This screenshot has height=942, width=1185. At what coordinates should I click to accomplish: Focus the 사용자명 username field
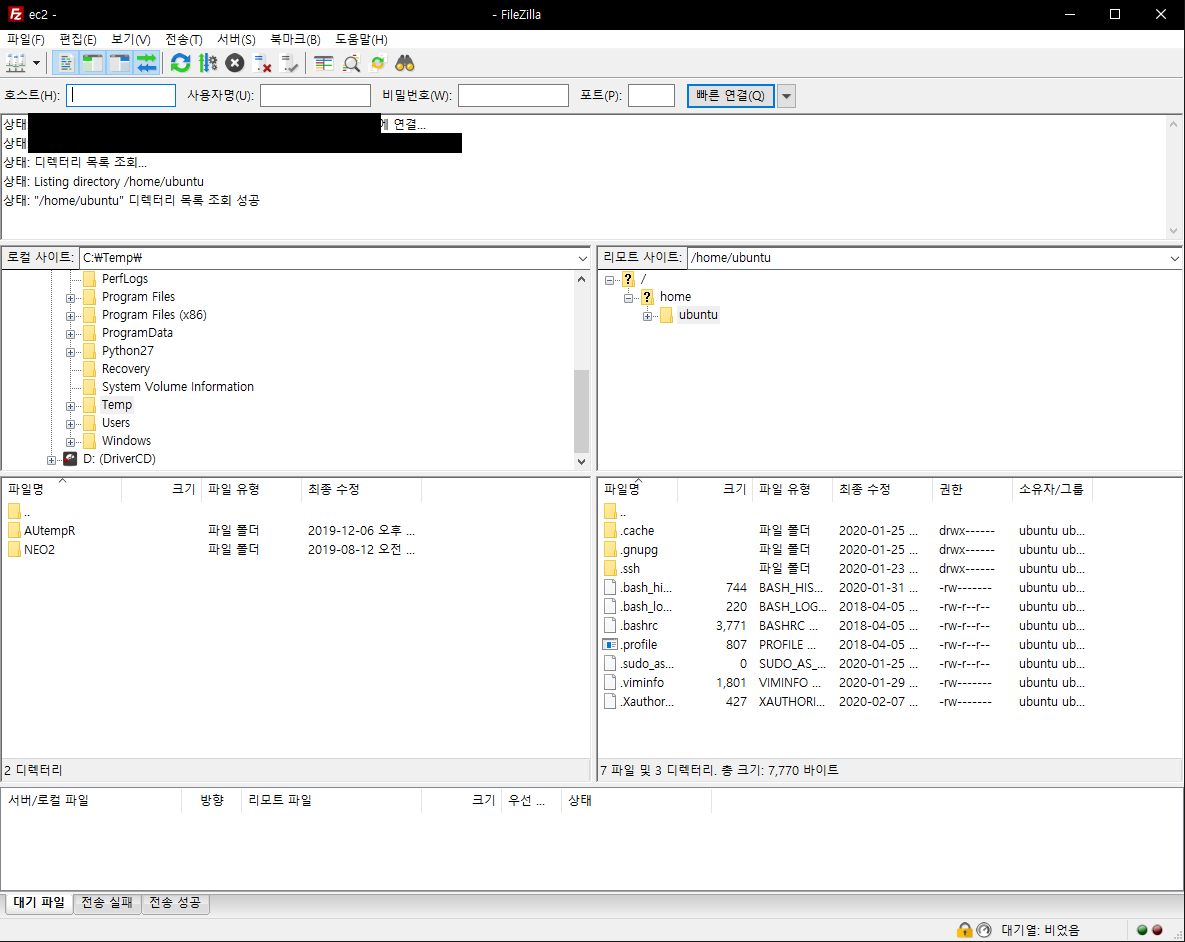click(315, 95)
